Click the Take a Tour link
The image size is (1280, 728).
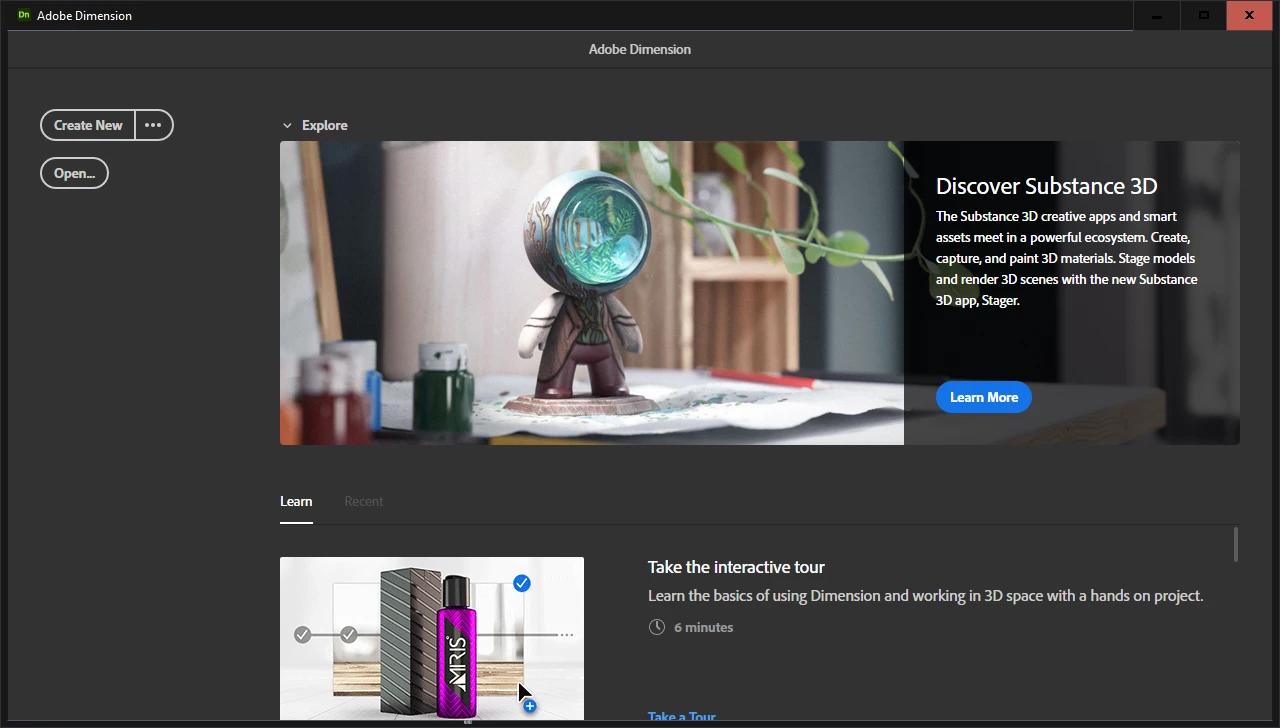click(x=682, y=716)
